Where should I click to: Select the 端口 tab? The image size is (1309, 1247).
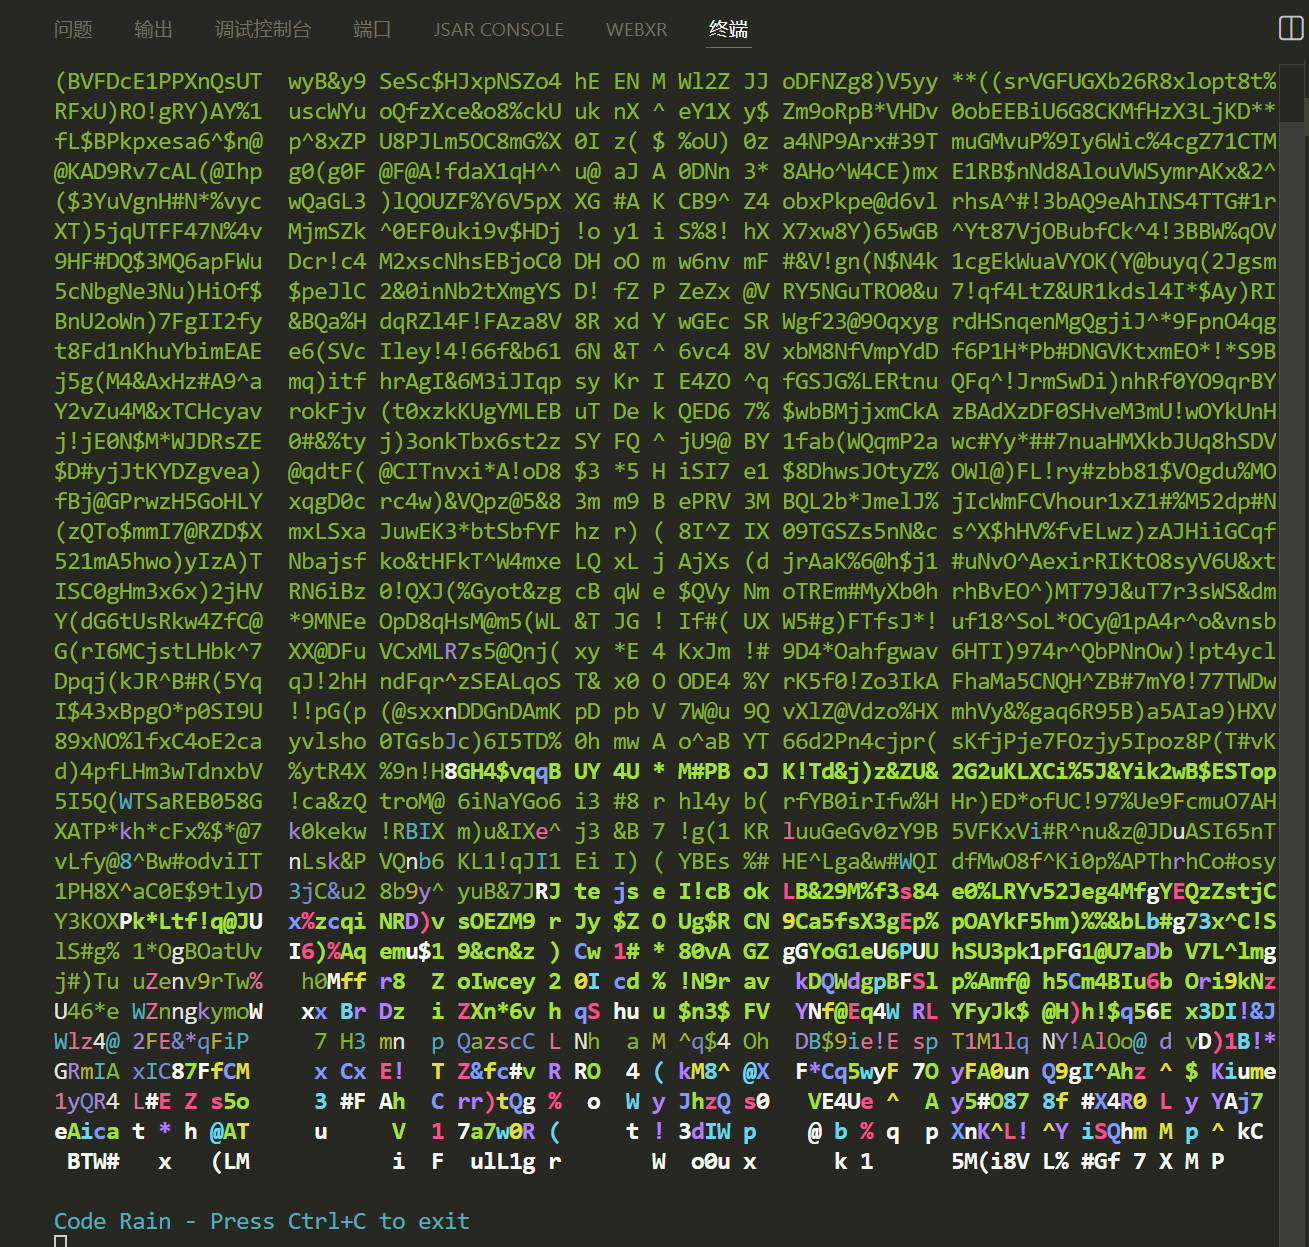click(372, 30)
